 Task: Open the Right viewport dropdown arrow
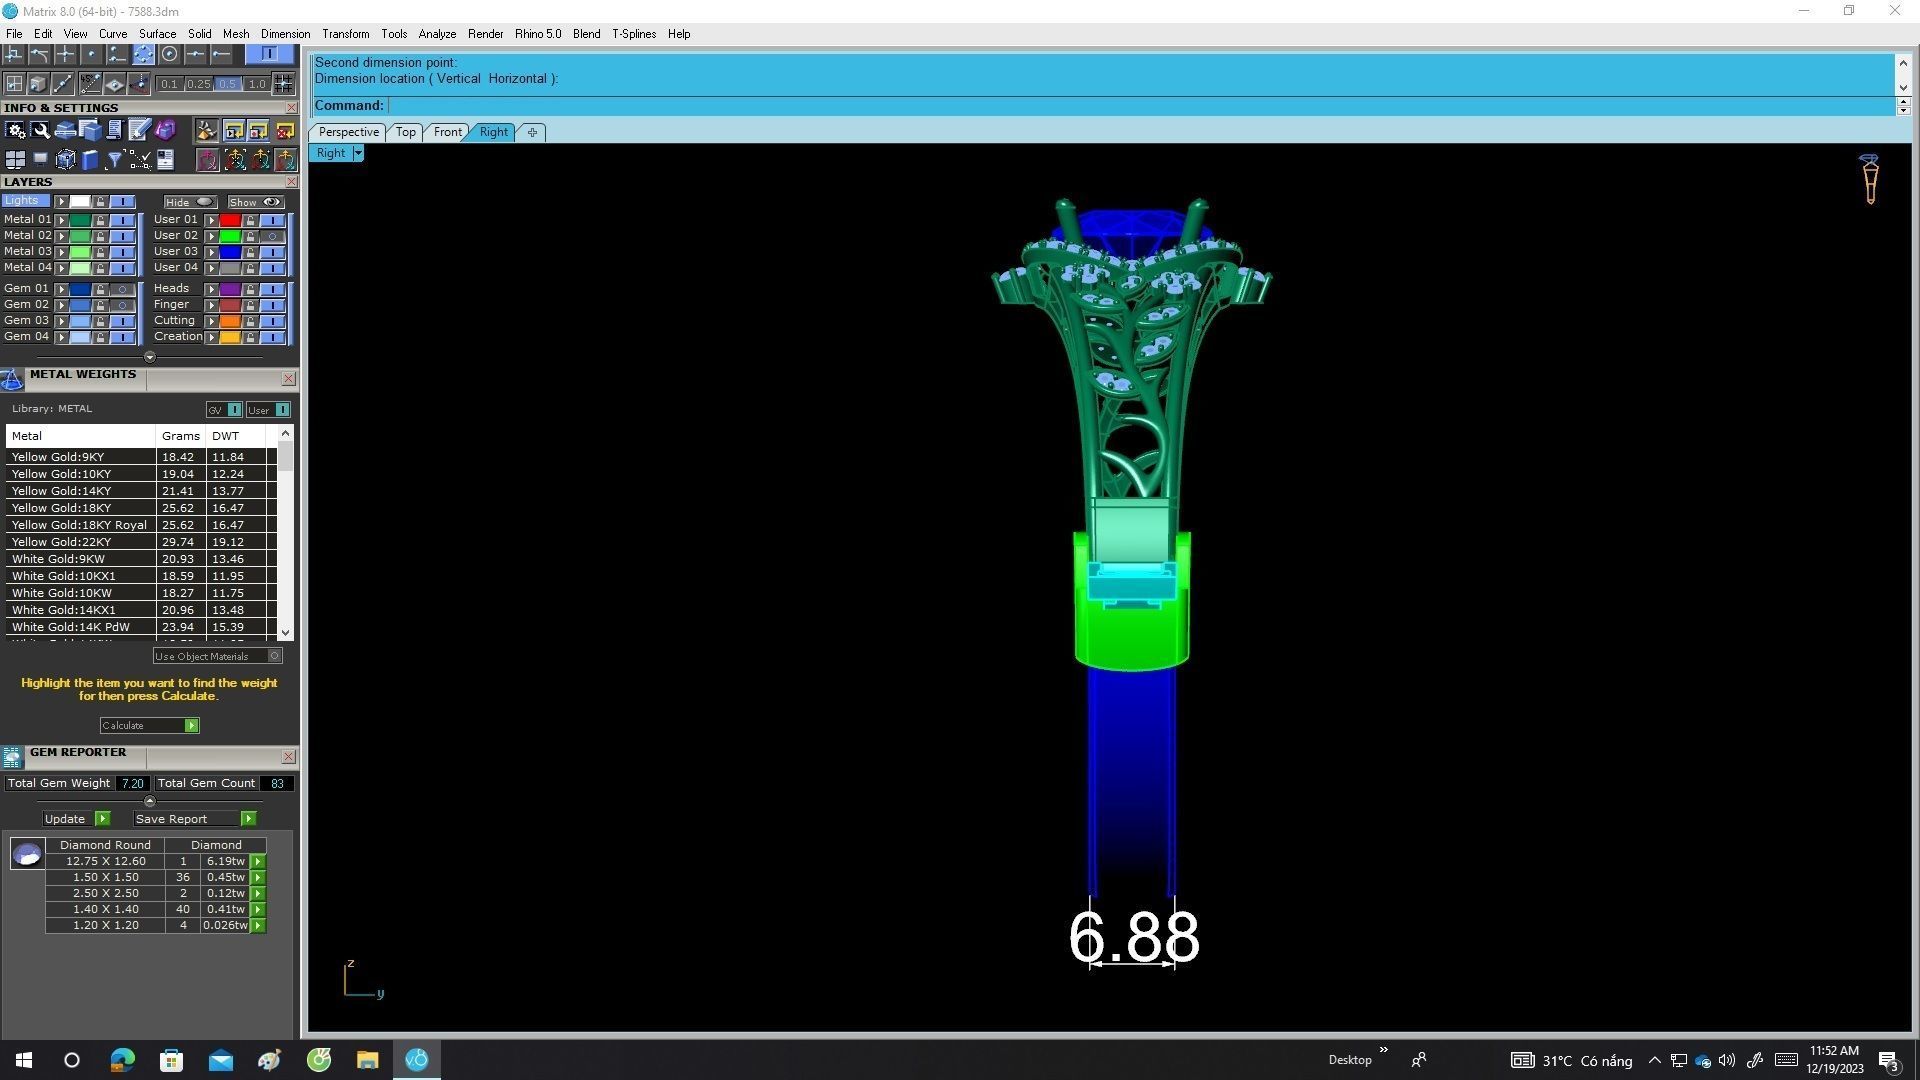(358, 153)
